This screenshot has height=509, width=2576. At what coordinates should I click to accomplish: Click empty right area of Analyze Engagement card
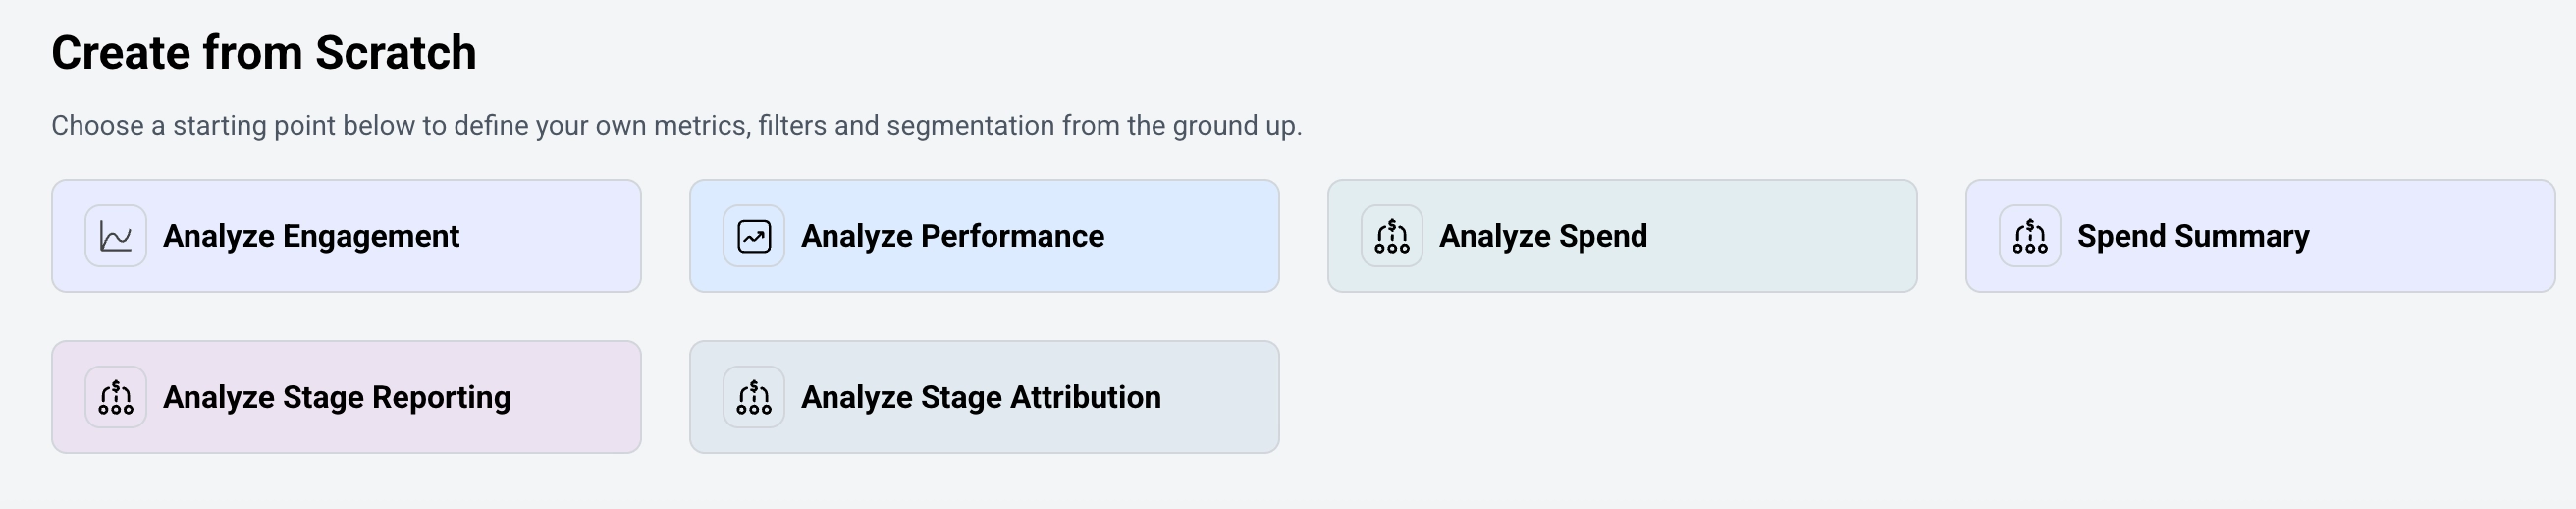click(x=560, y=236)
